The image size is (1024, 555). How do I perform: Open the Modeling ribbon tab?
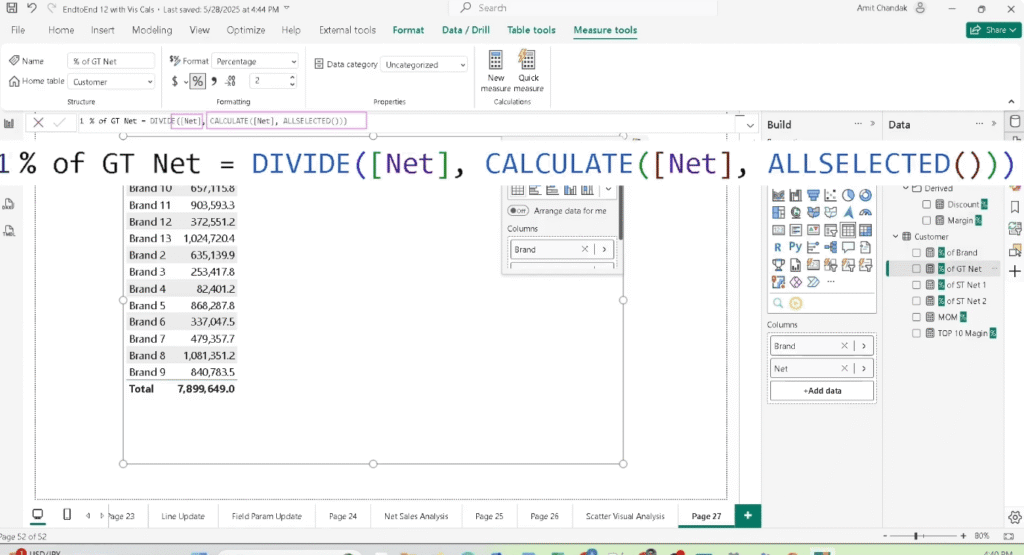click(152, 30)
